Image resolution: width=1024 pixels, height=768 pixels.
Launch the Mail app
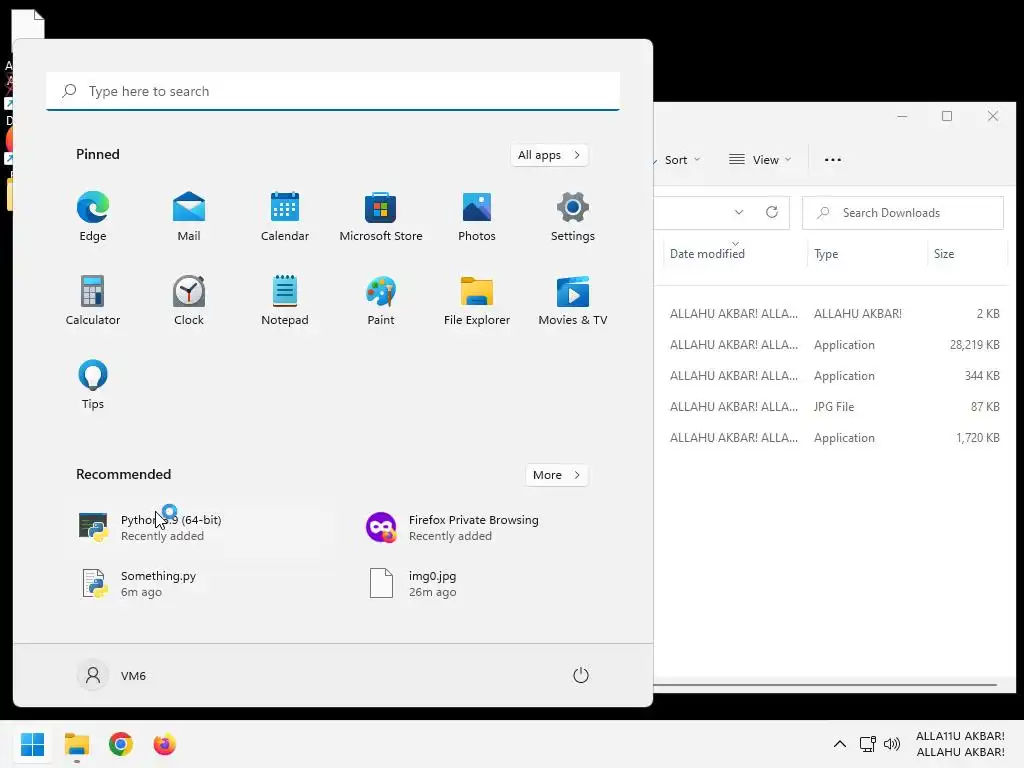coord(189,217)
